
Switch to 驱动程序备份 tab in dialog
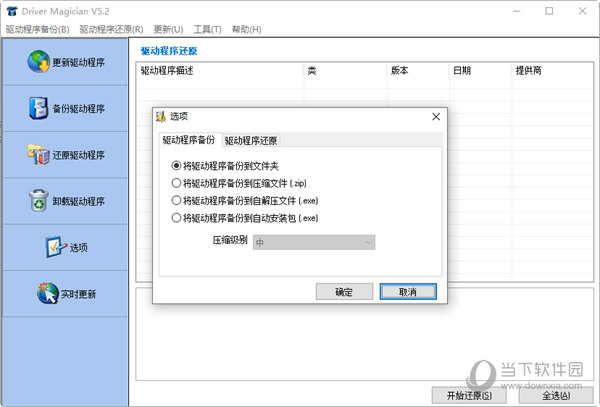click(x=189, y=140)
